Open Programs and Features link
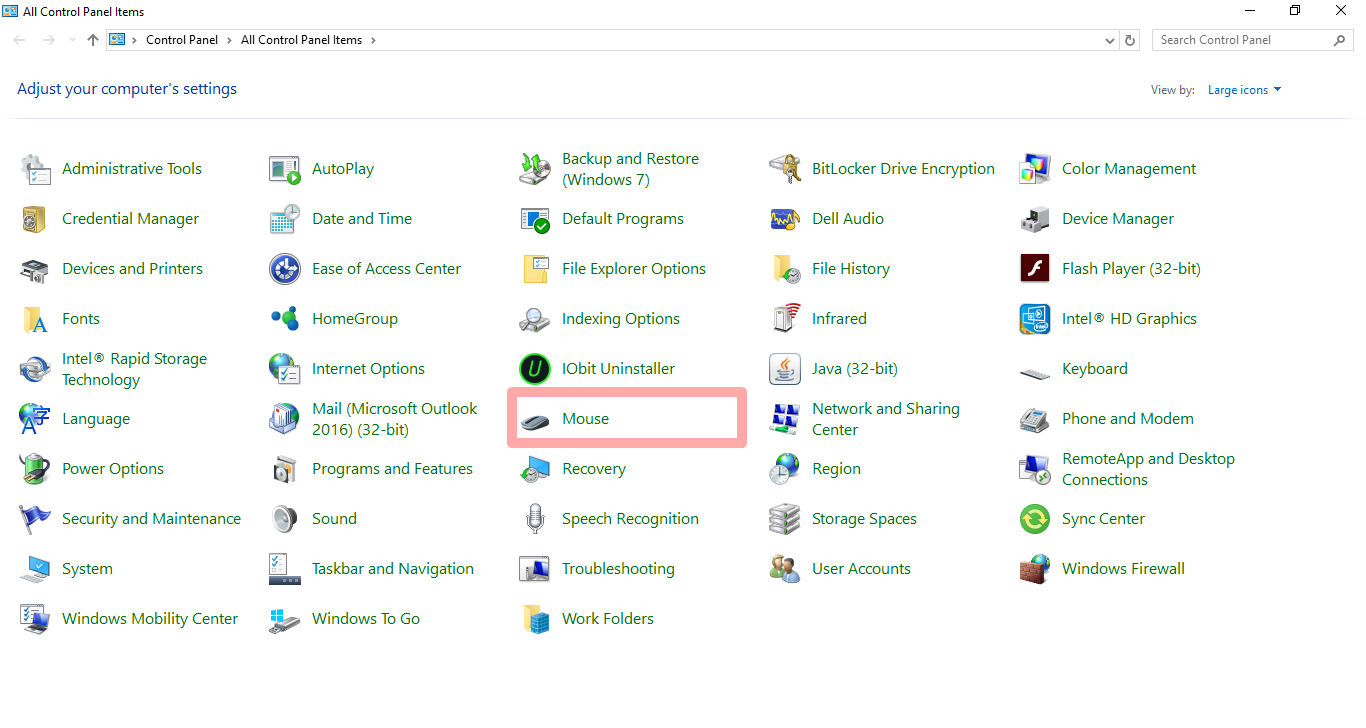This screenshot has height=728, width=1366. [x=392, y=469]
